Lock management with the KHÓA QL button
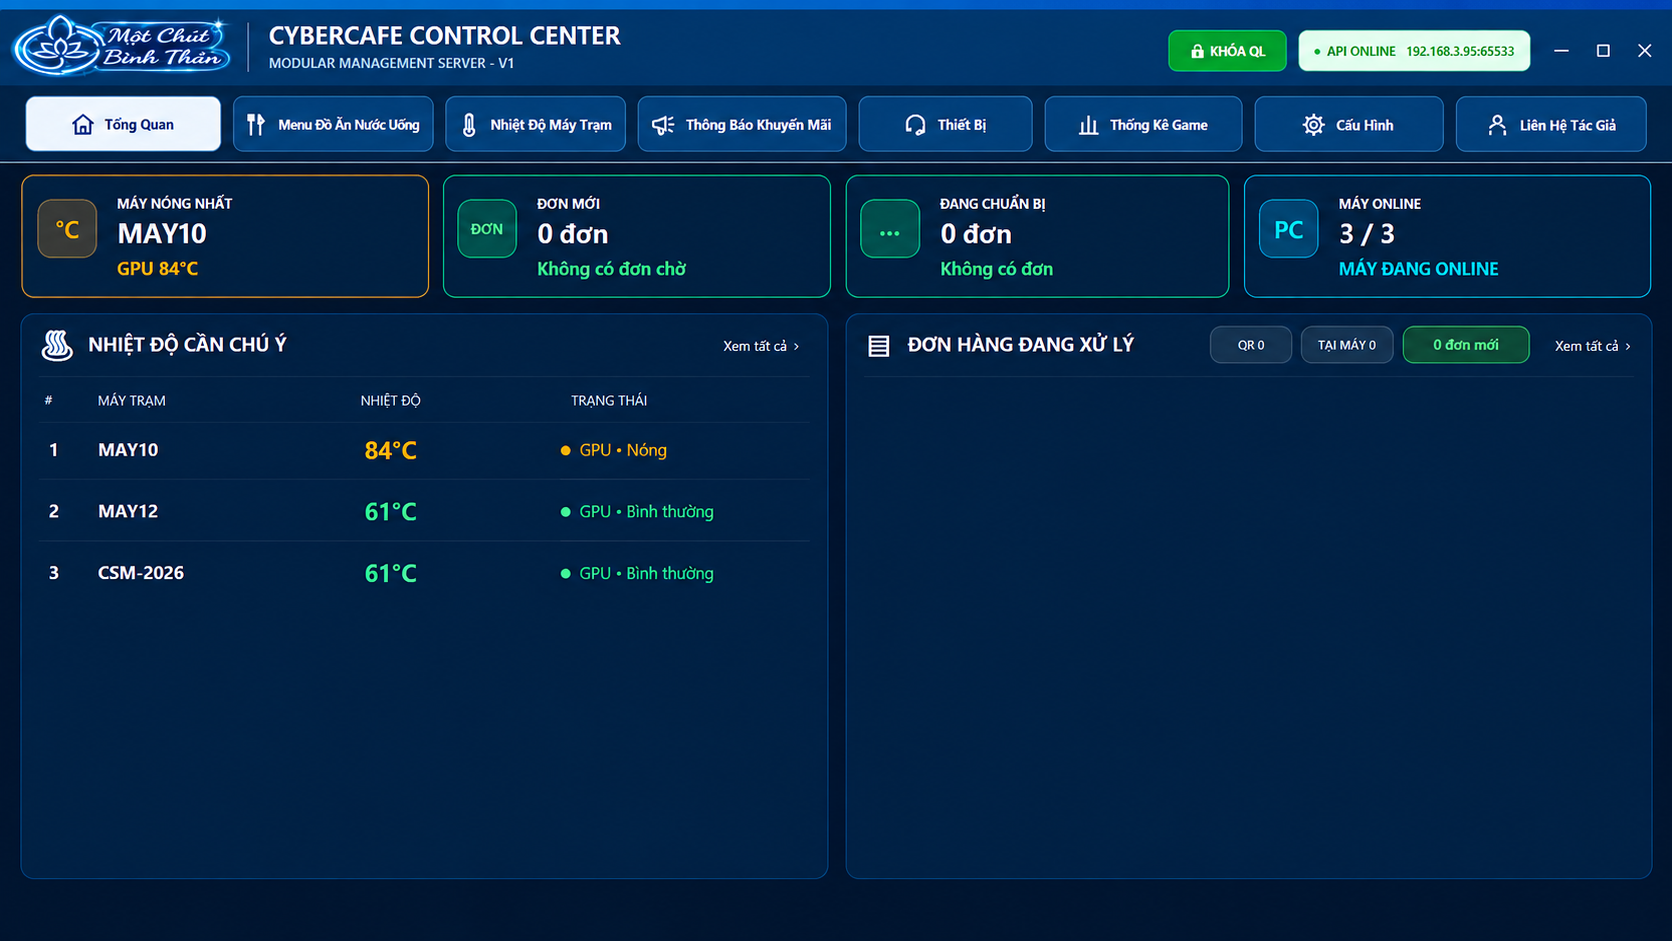This screenshot has height=941, width=1672. pyautogui.click(x=1227, y=51)
